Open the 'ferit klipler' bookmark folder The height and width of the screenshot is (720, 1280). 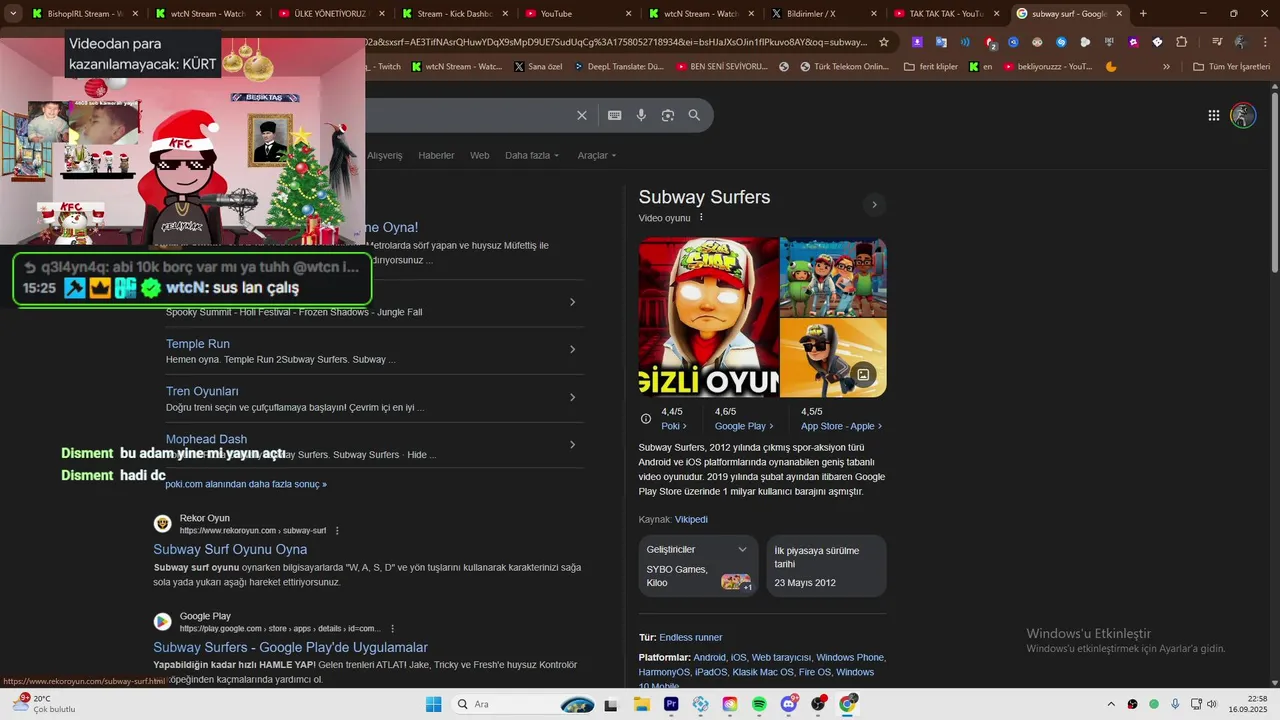[930, 67]
